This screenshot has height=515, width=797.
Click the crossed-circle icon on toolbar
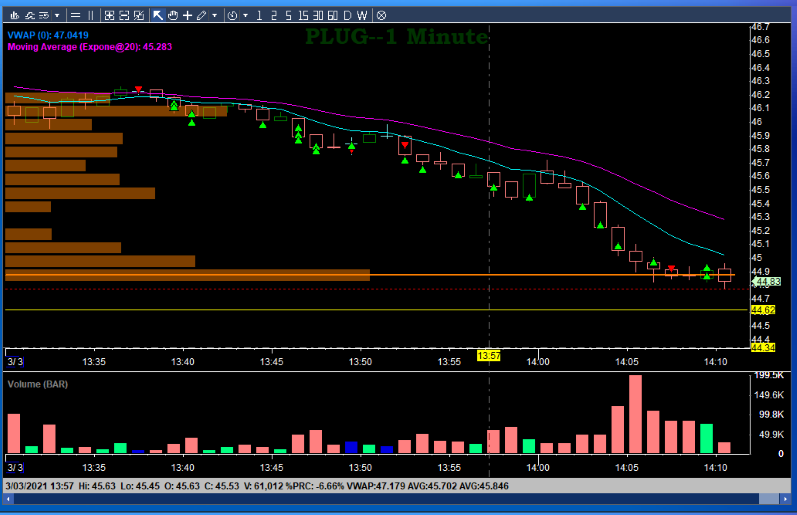coord(381,15)
